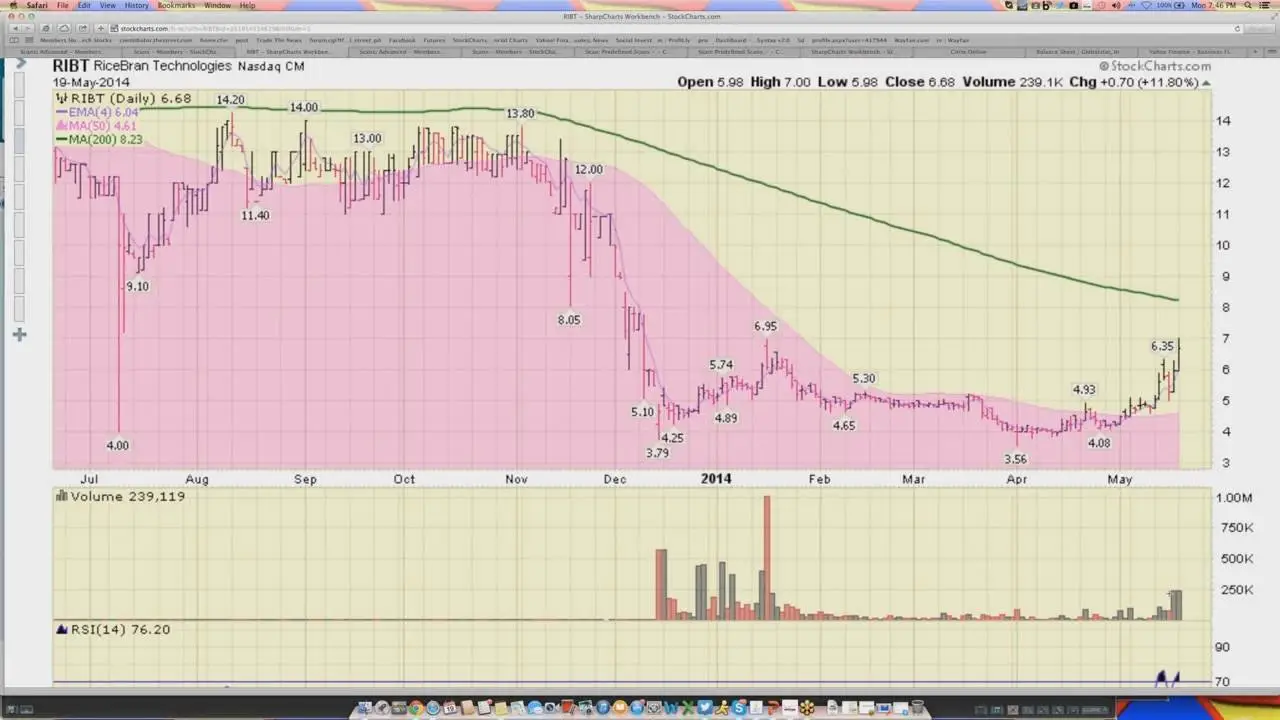Open Finder from the Dock
Screen dimensions: 1280x720
pyautogui.click(x=365, y=707)
